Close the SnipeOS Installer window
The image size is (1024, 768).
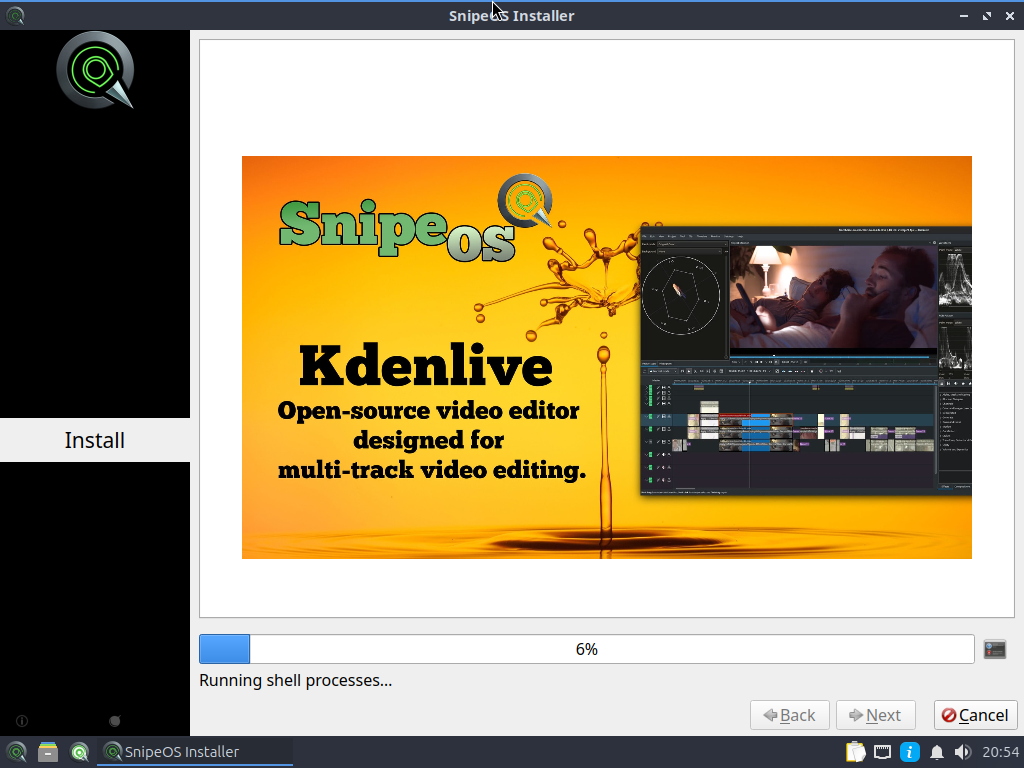(x=1010, y=16)
